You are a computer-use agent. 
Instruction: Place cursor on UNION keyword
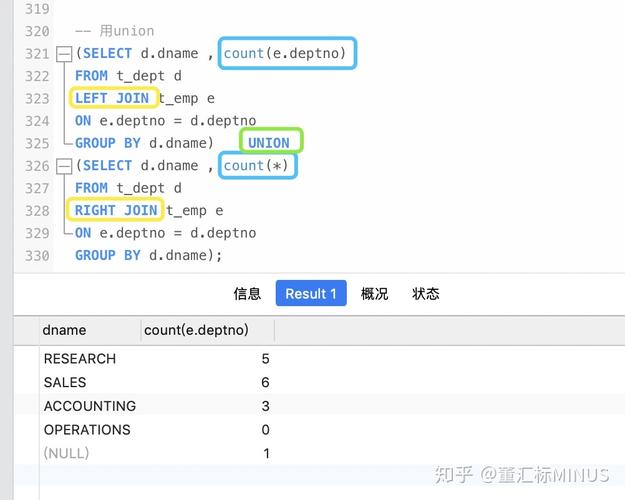click(x=269, y=143)
